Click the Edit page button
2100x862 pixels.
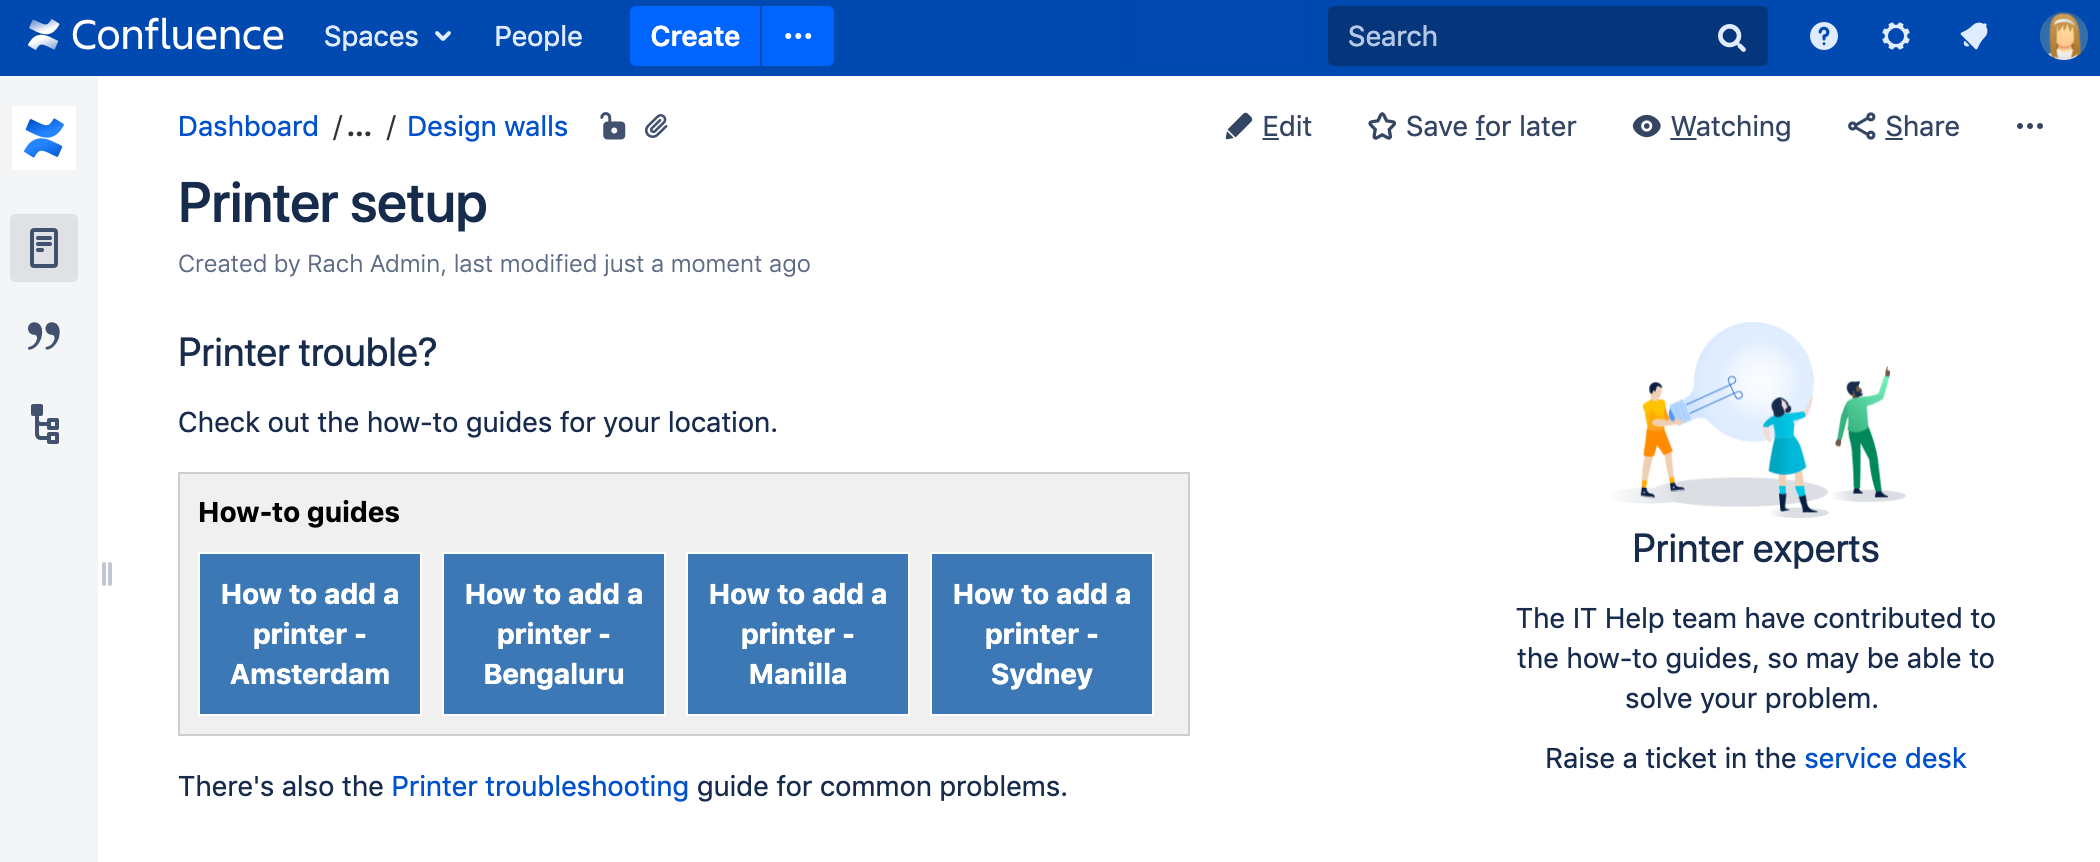point(1268,127)
